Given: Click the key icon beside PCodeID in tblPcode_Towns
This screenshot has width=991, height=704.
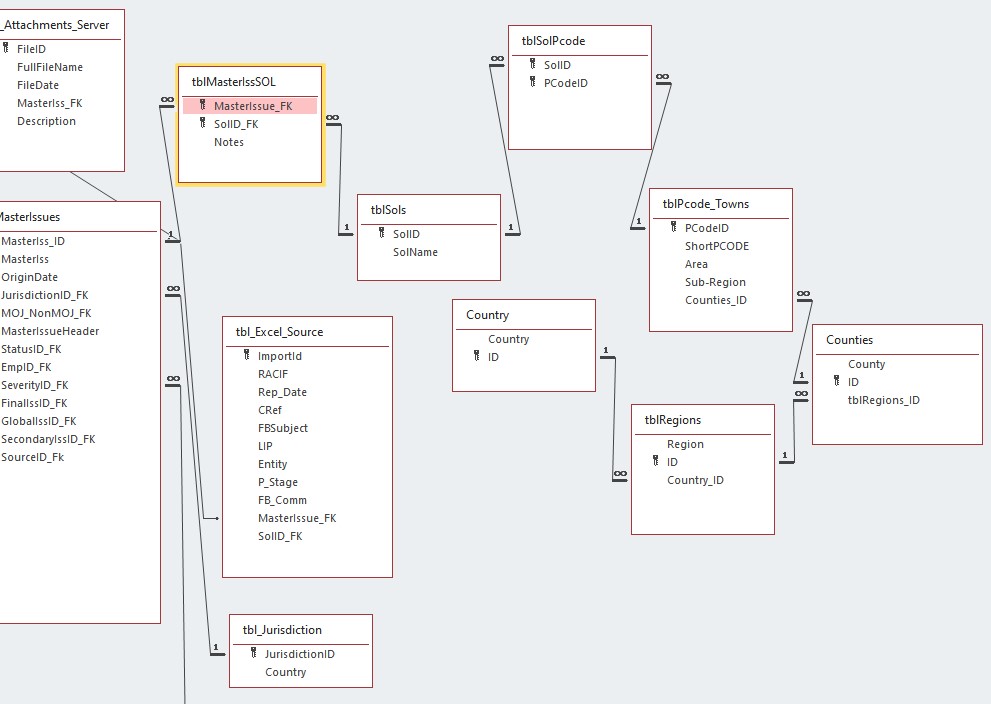Looking at the screenshot, I should tap(674, 227).
